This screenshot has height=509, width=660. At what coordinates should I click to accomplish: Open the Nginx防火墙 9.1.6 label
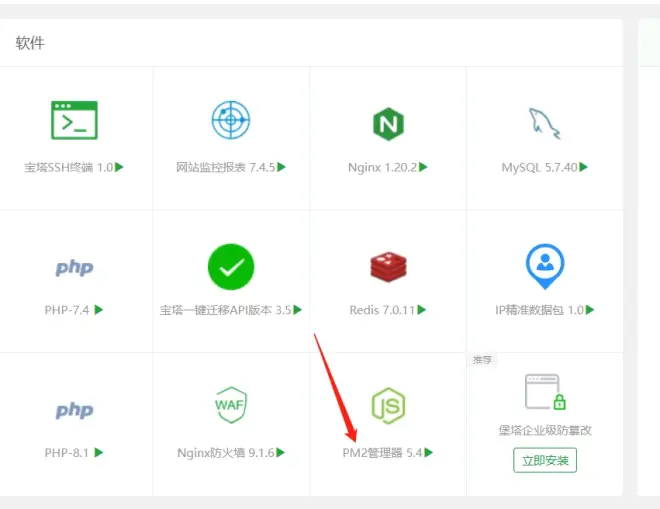coord(226,453)
